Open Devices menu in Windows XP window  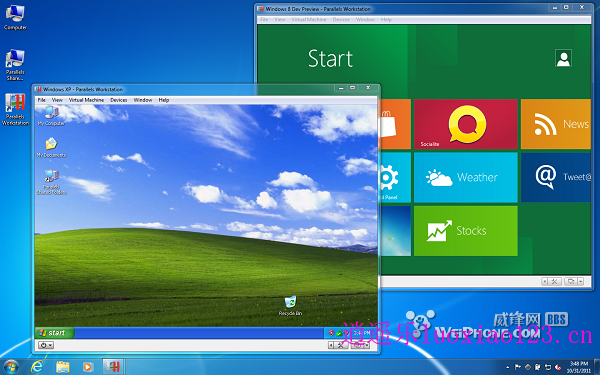coord(119,100)
